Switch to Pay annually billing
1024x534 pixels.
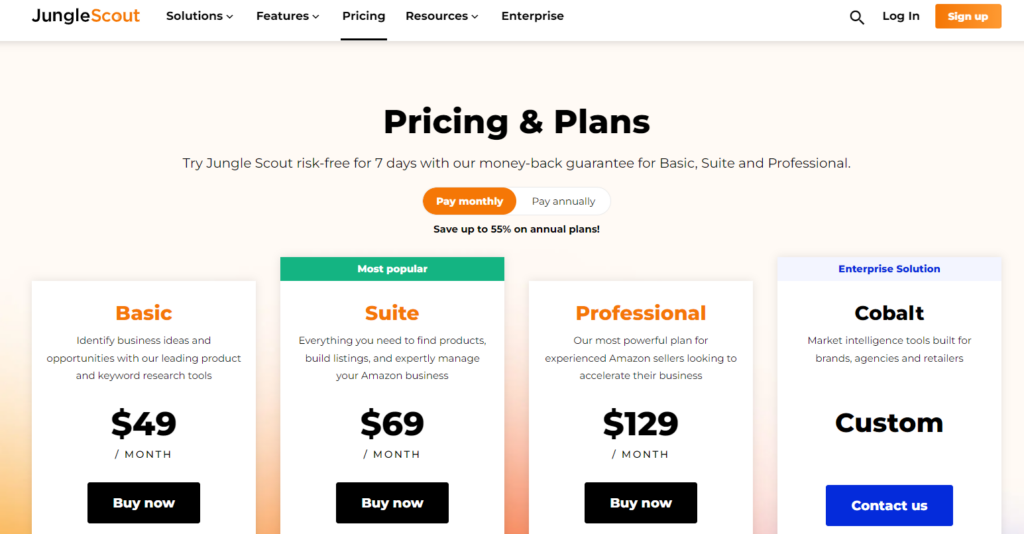(563, 201)
